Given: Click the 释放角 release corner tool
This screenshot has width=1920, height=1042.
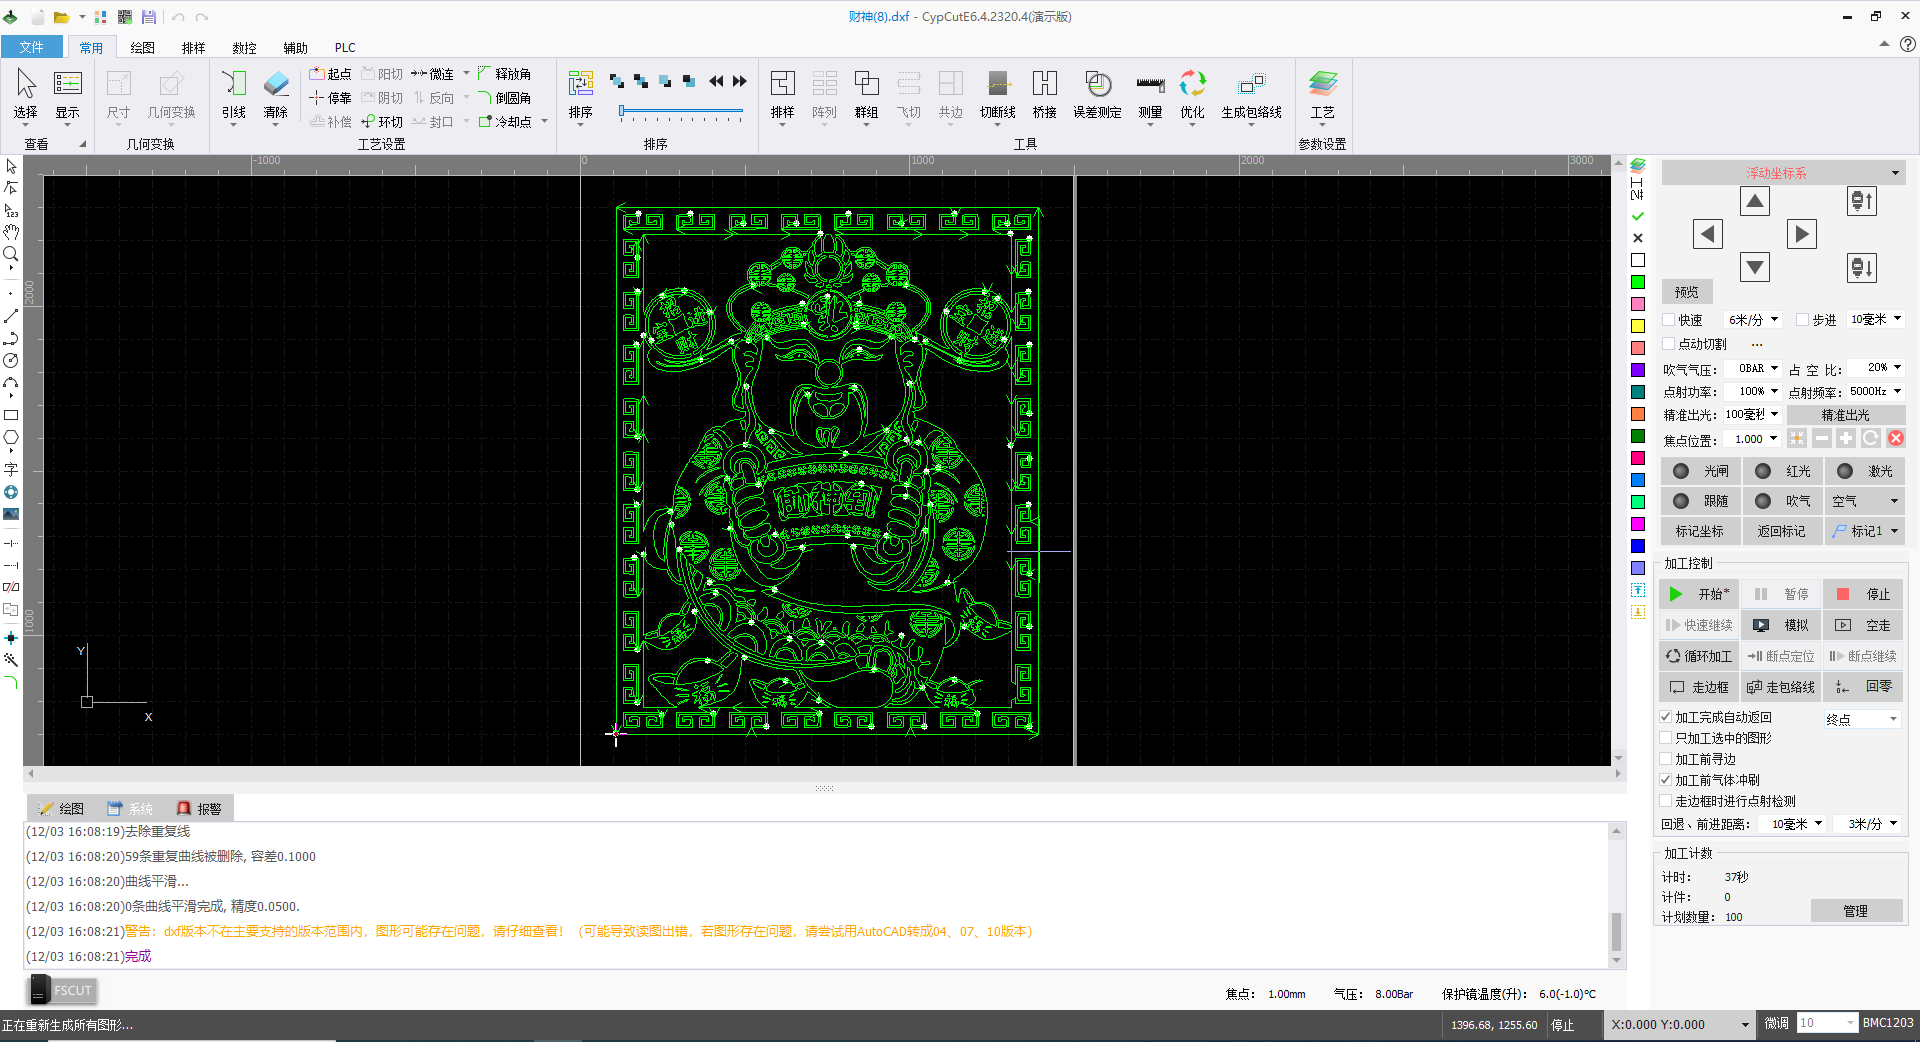Looking at the screenshot, I should pos(505,74).
